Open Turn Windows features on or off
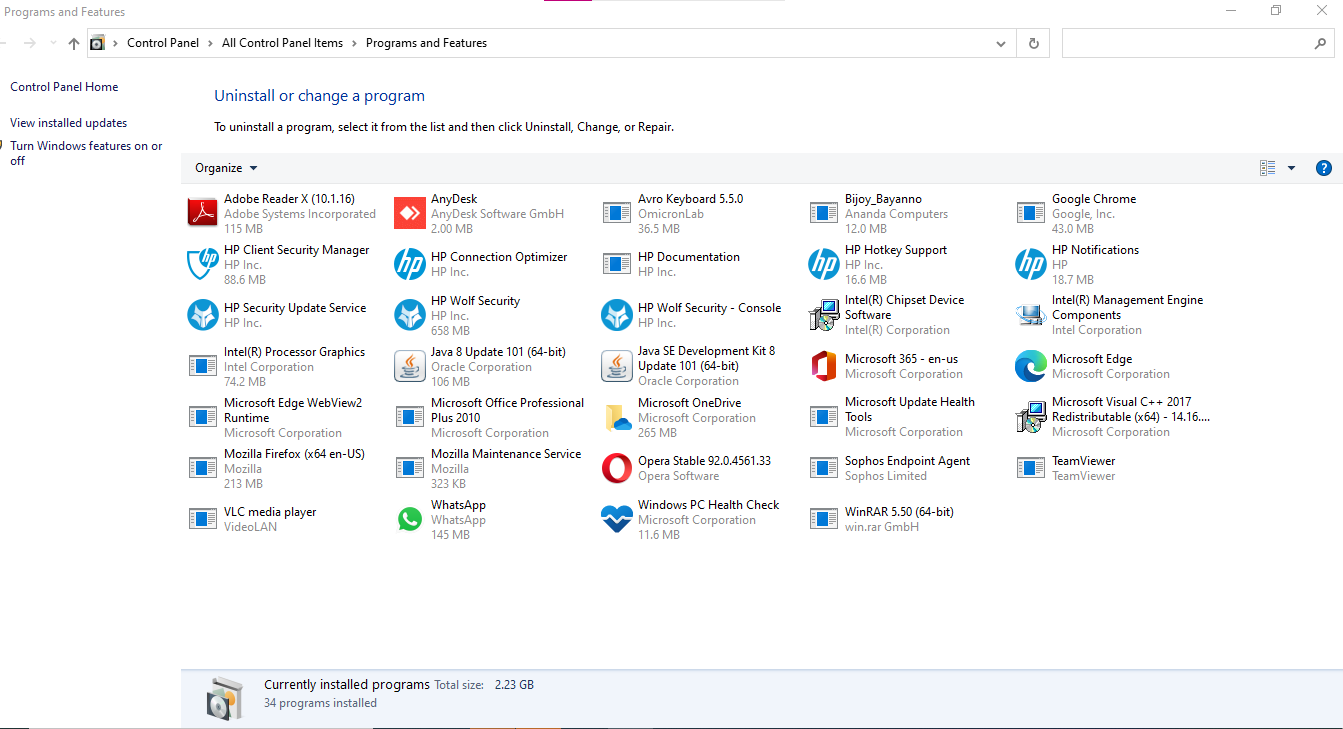Image resolution: width=1343 pixels, height=729 pixels. 86,153
